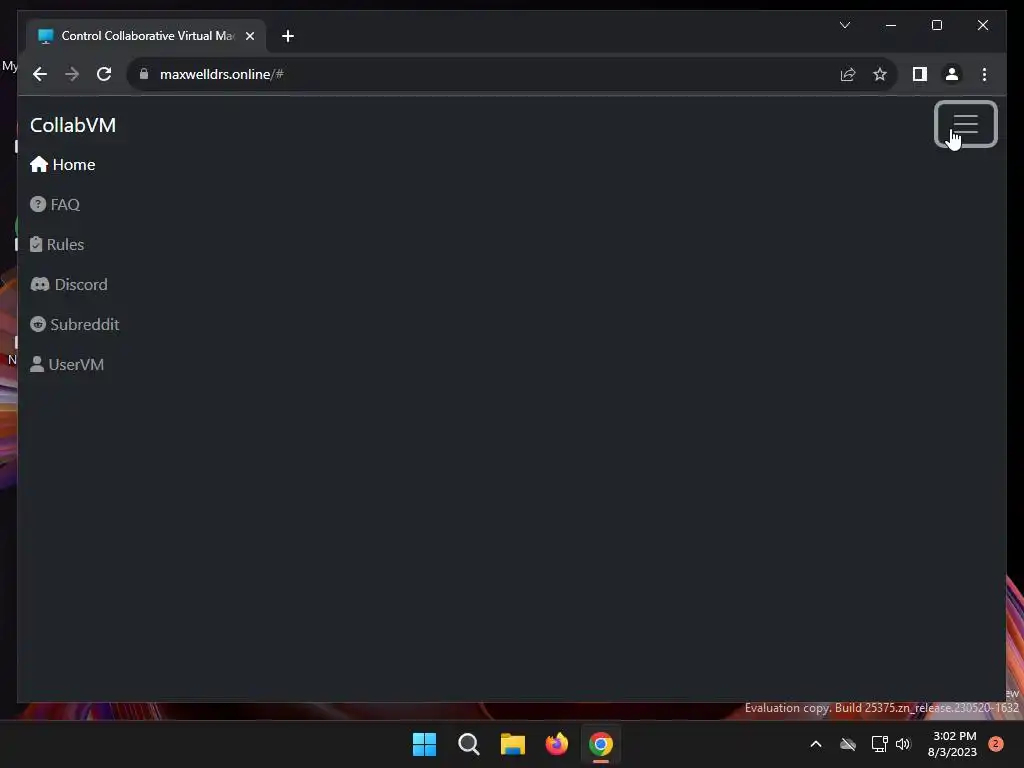Viewport: 1024px width, 768px height.
Task: Go back using the browser back arrow
Action: pyautogui.click(x=40, y=74)
